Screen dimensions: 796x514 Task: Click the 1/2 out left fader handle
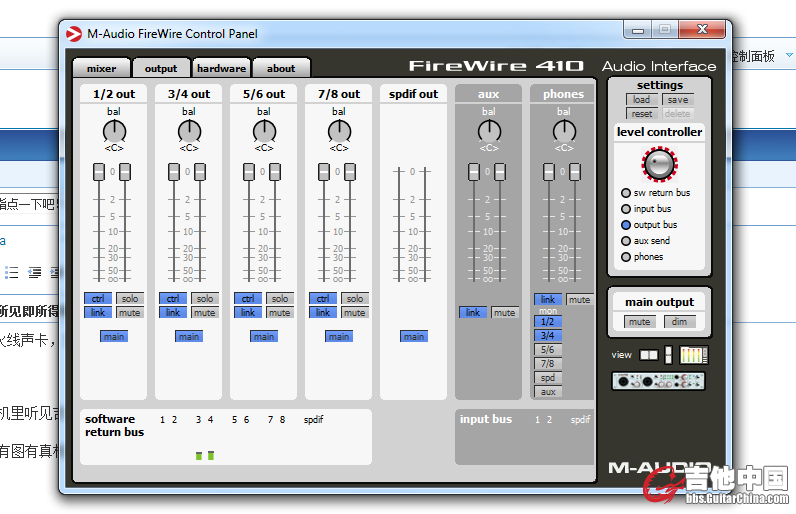click(99, 173)
